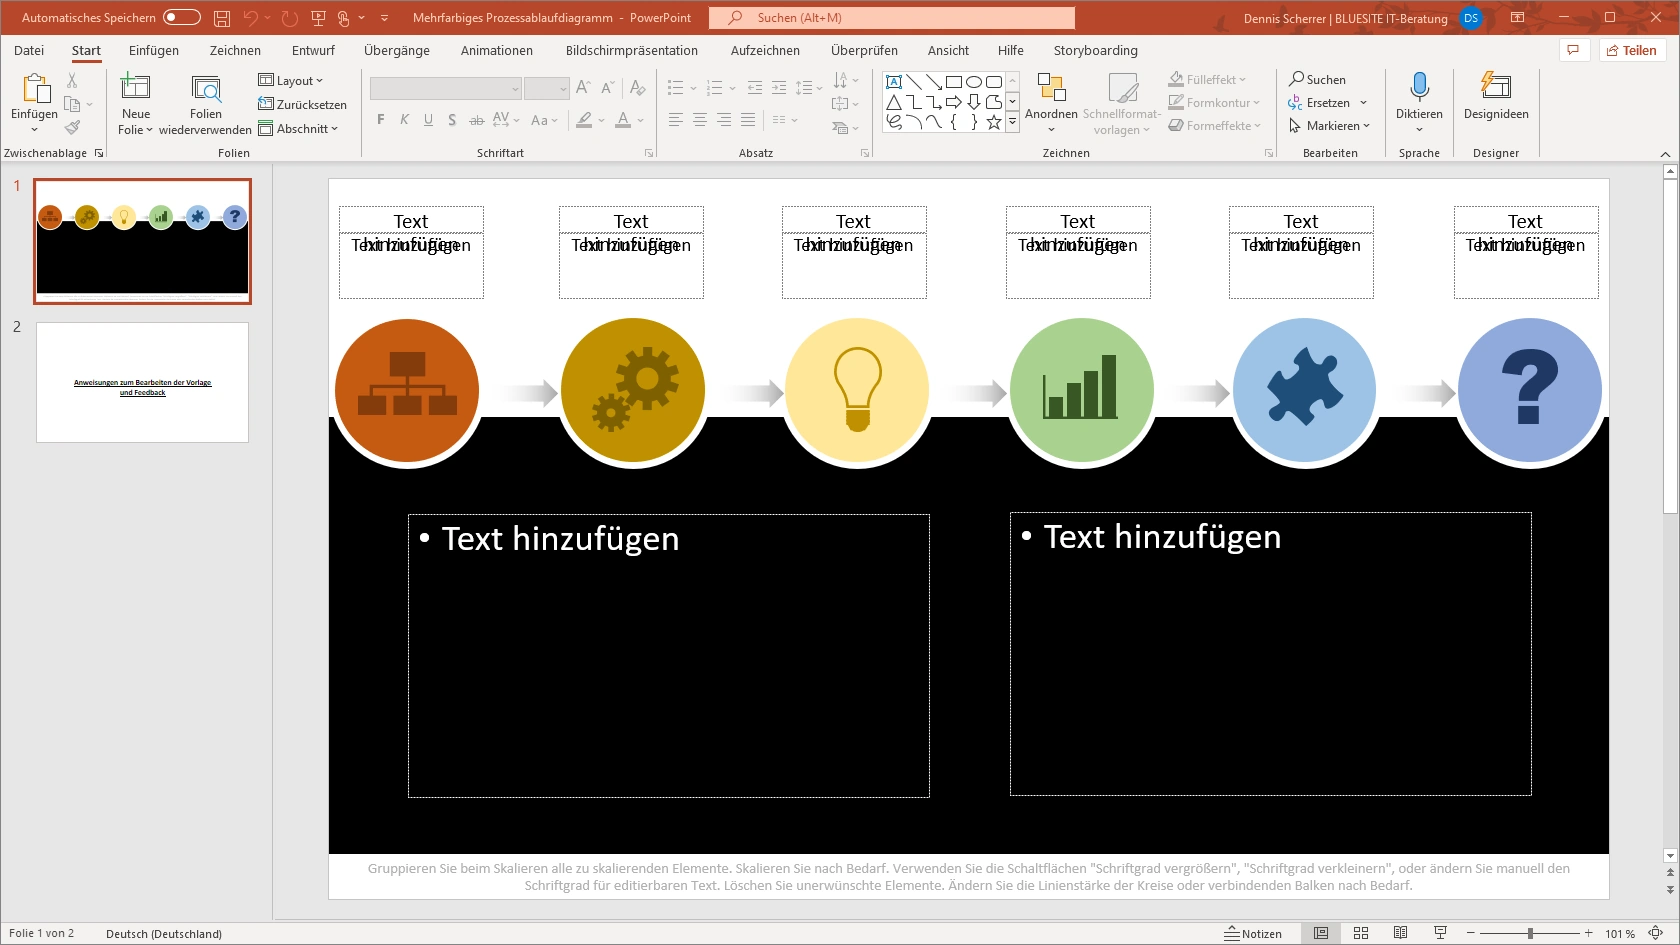1680x945 pixels.
Task: Open the font name combo box
Action: coord(445,89)
